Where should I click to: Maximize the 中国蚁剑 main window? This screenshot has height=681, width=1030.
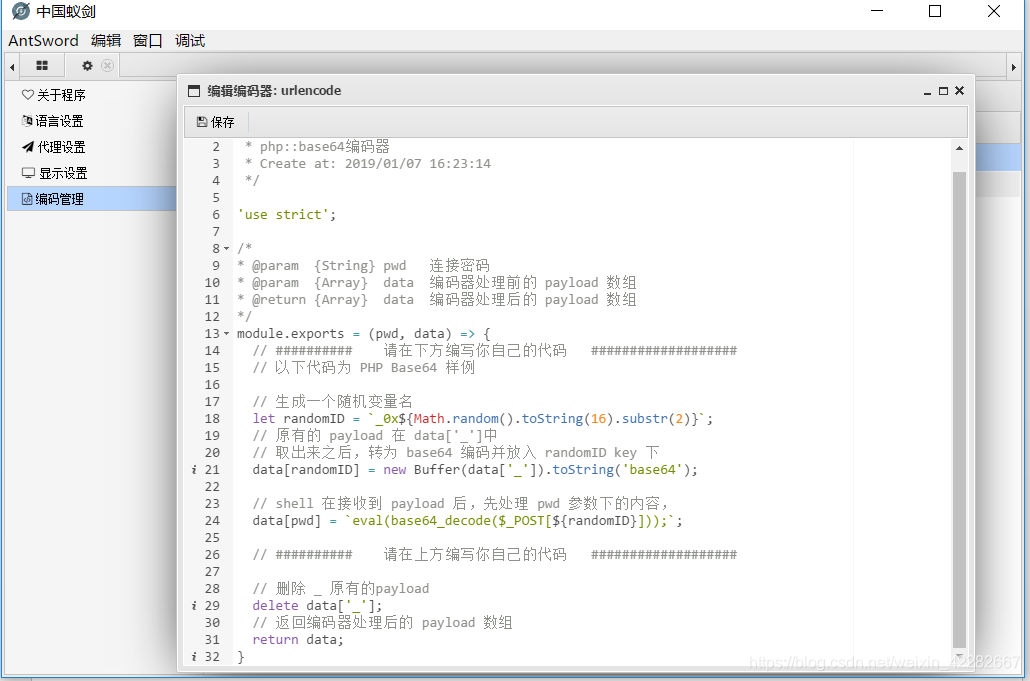pyautogui.click(x=935, y=11)
